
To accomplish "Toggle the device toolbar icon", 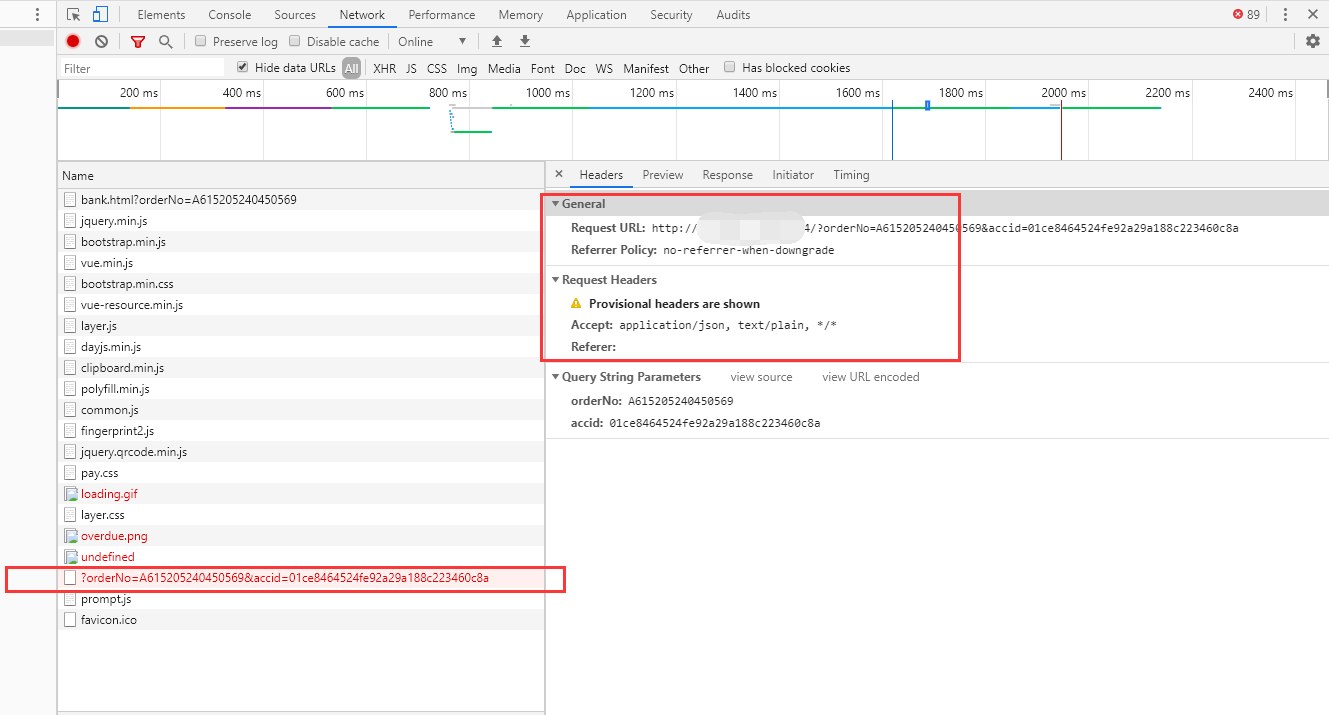I will coord(100,14).
